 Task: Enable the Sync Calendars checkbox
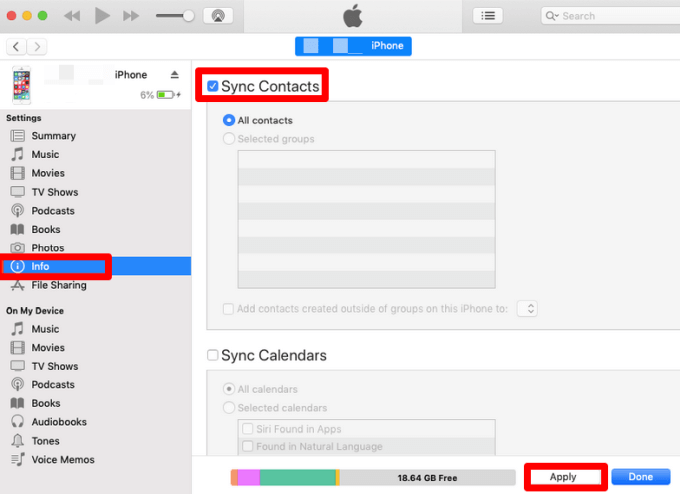pyautogui.click(x=212, y=355)
